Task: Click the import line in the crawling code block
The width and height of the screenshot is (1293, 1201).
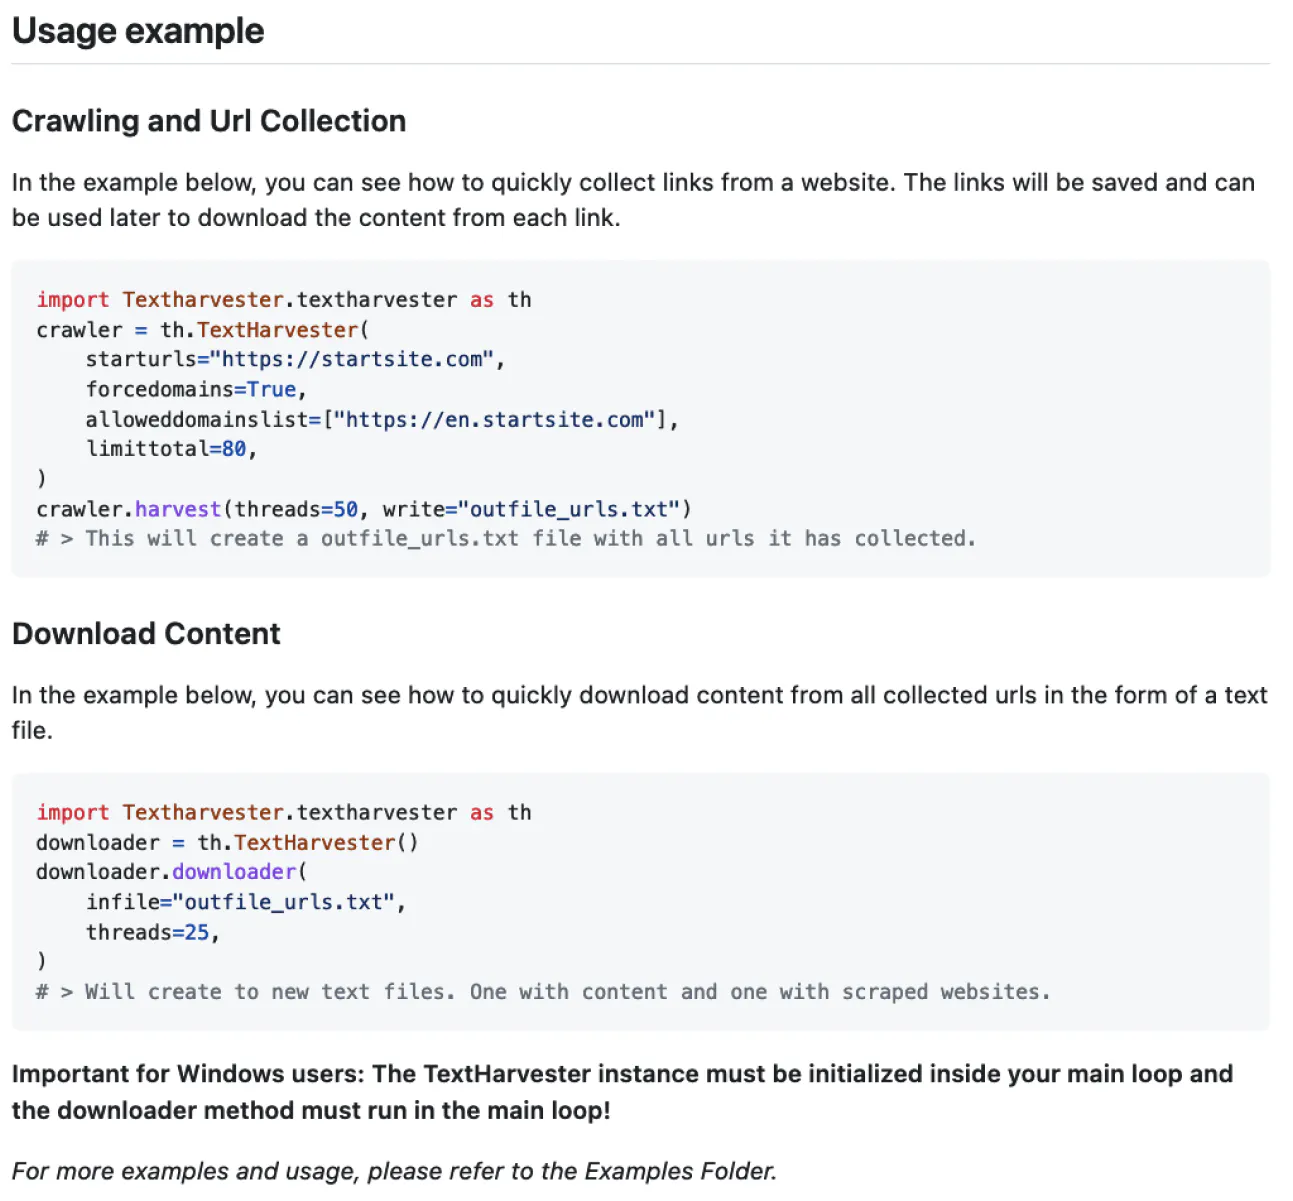Action: coord(283,300)
